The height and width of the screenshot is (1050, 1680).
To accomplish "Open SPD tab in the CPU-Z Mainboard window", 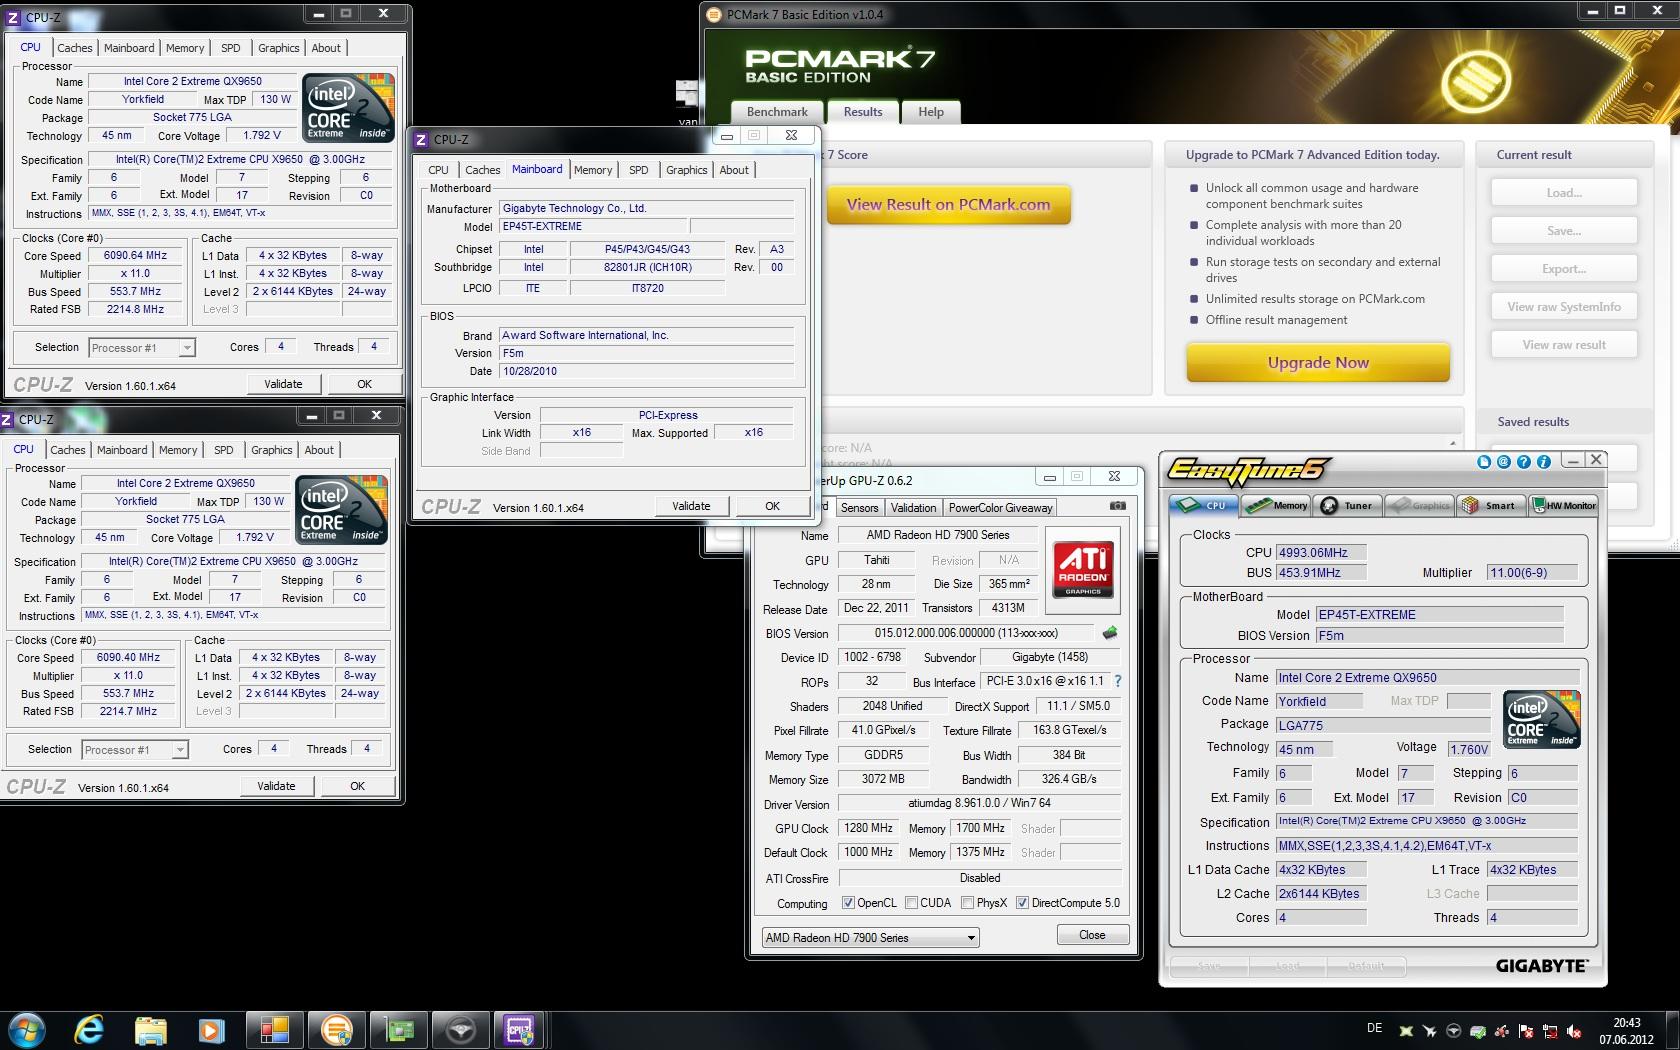I will (639, 170).
